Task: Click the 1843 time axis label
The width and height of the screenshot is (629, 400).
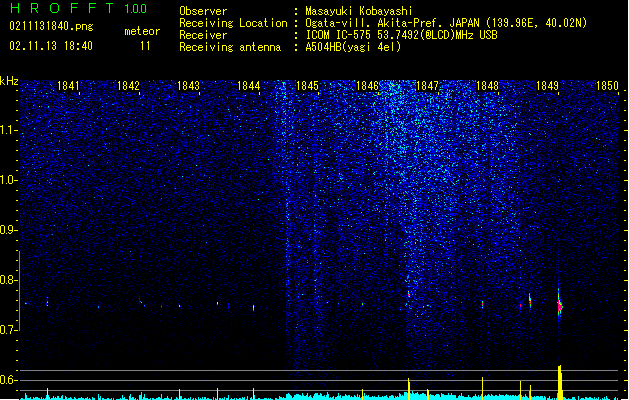Action: click(188, 86)
